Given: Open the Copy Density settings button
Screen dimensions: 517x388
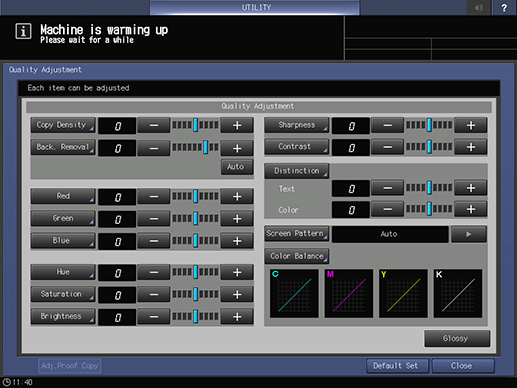Looking at the screenshot, I should pyautogui.click(x=63, y=125).
